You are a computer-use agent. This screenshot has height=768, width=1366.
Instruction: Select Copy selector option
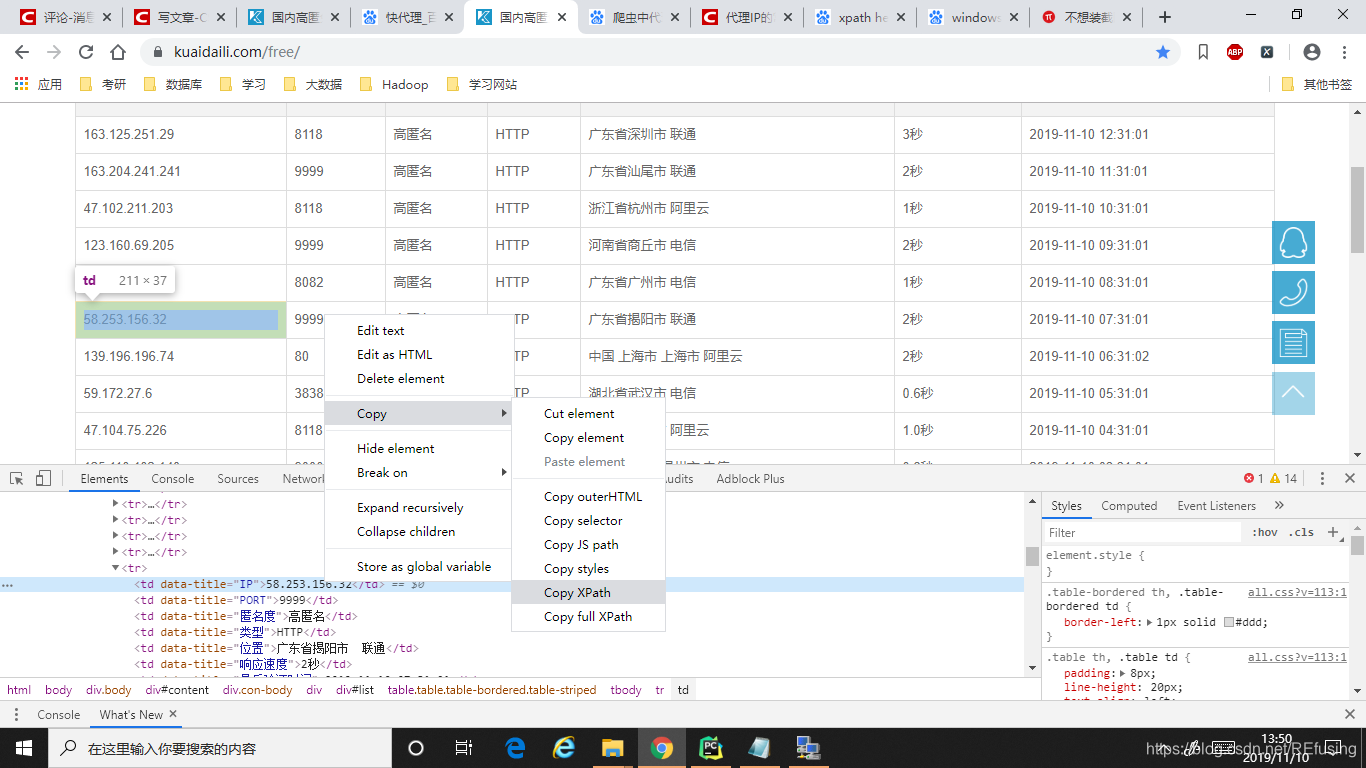tap(588, 520)
